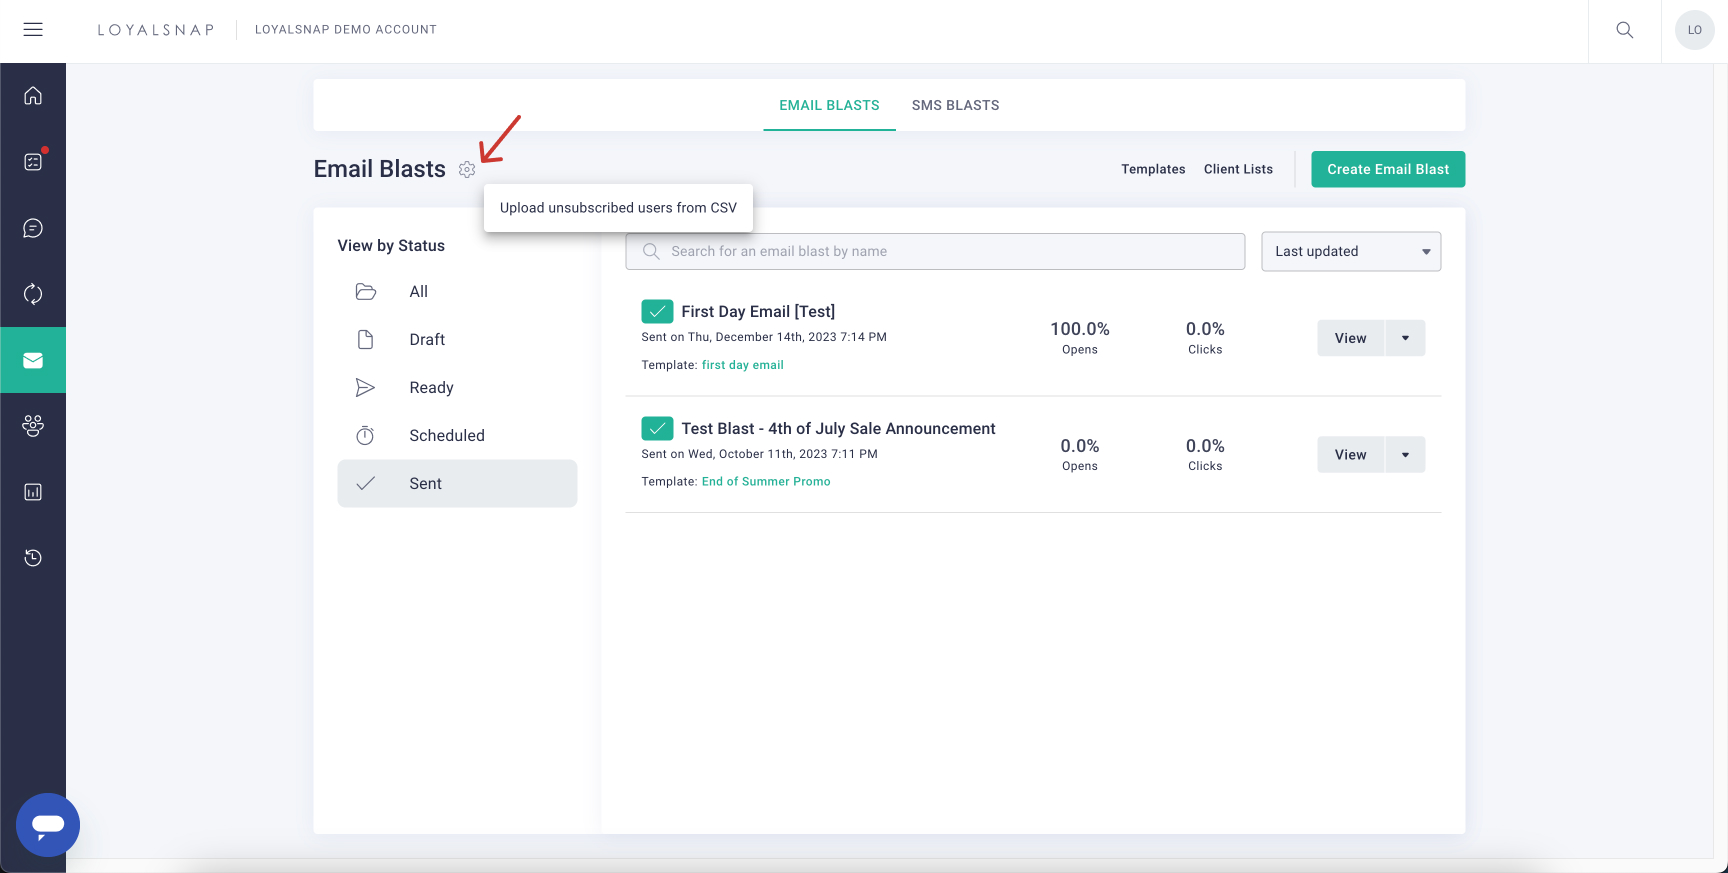Screen dimensions: 1728x873
Task: Click the Create Email Blast button
Action: click(x=1387, y=170)
